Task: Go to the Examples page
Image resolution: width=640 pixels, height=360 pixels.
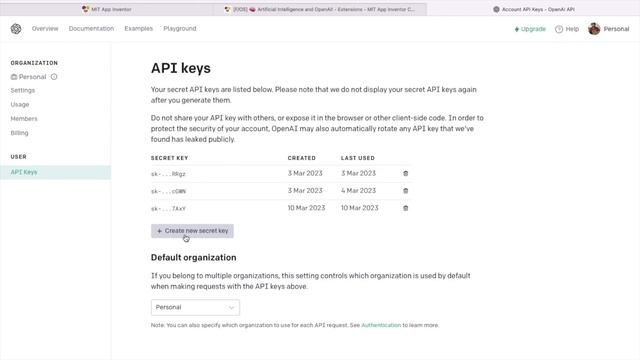Action: point(138,29)
